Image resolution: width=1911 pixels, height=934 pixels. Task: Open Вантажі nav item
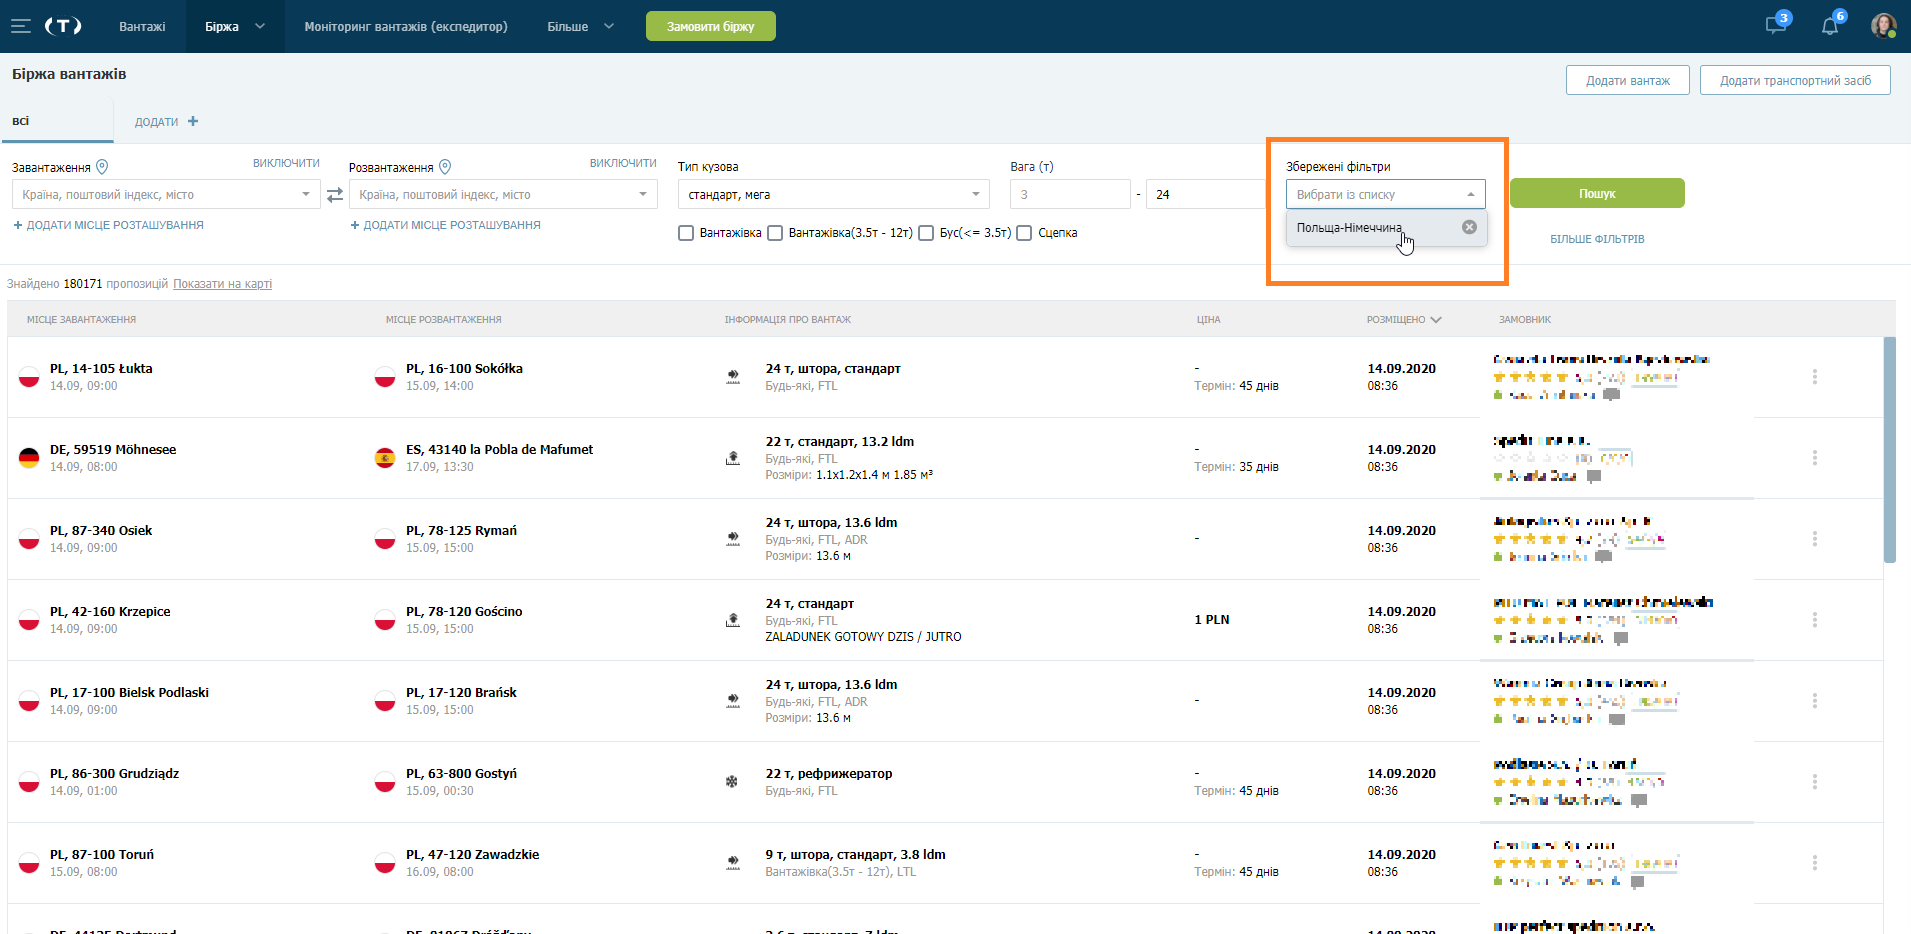tap(142, 26)
